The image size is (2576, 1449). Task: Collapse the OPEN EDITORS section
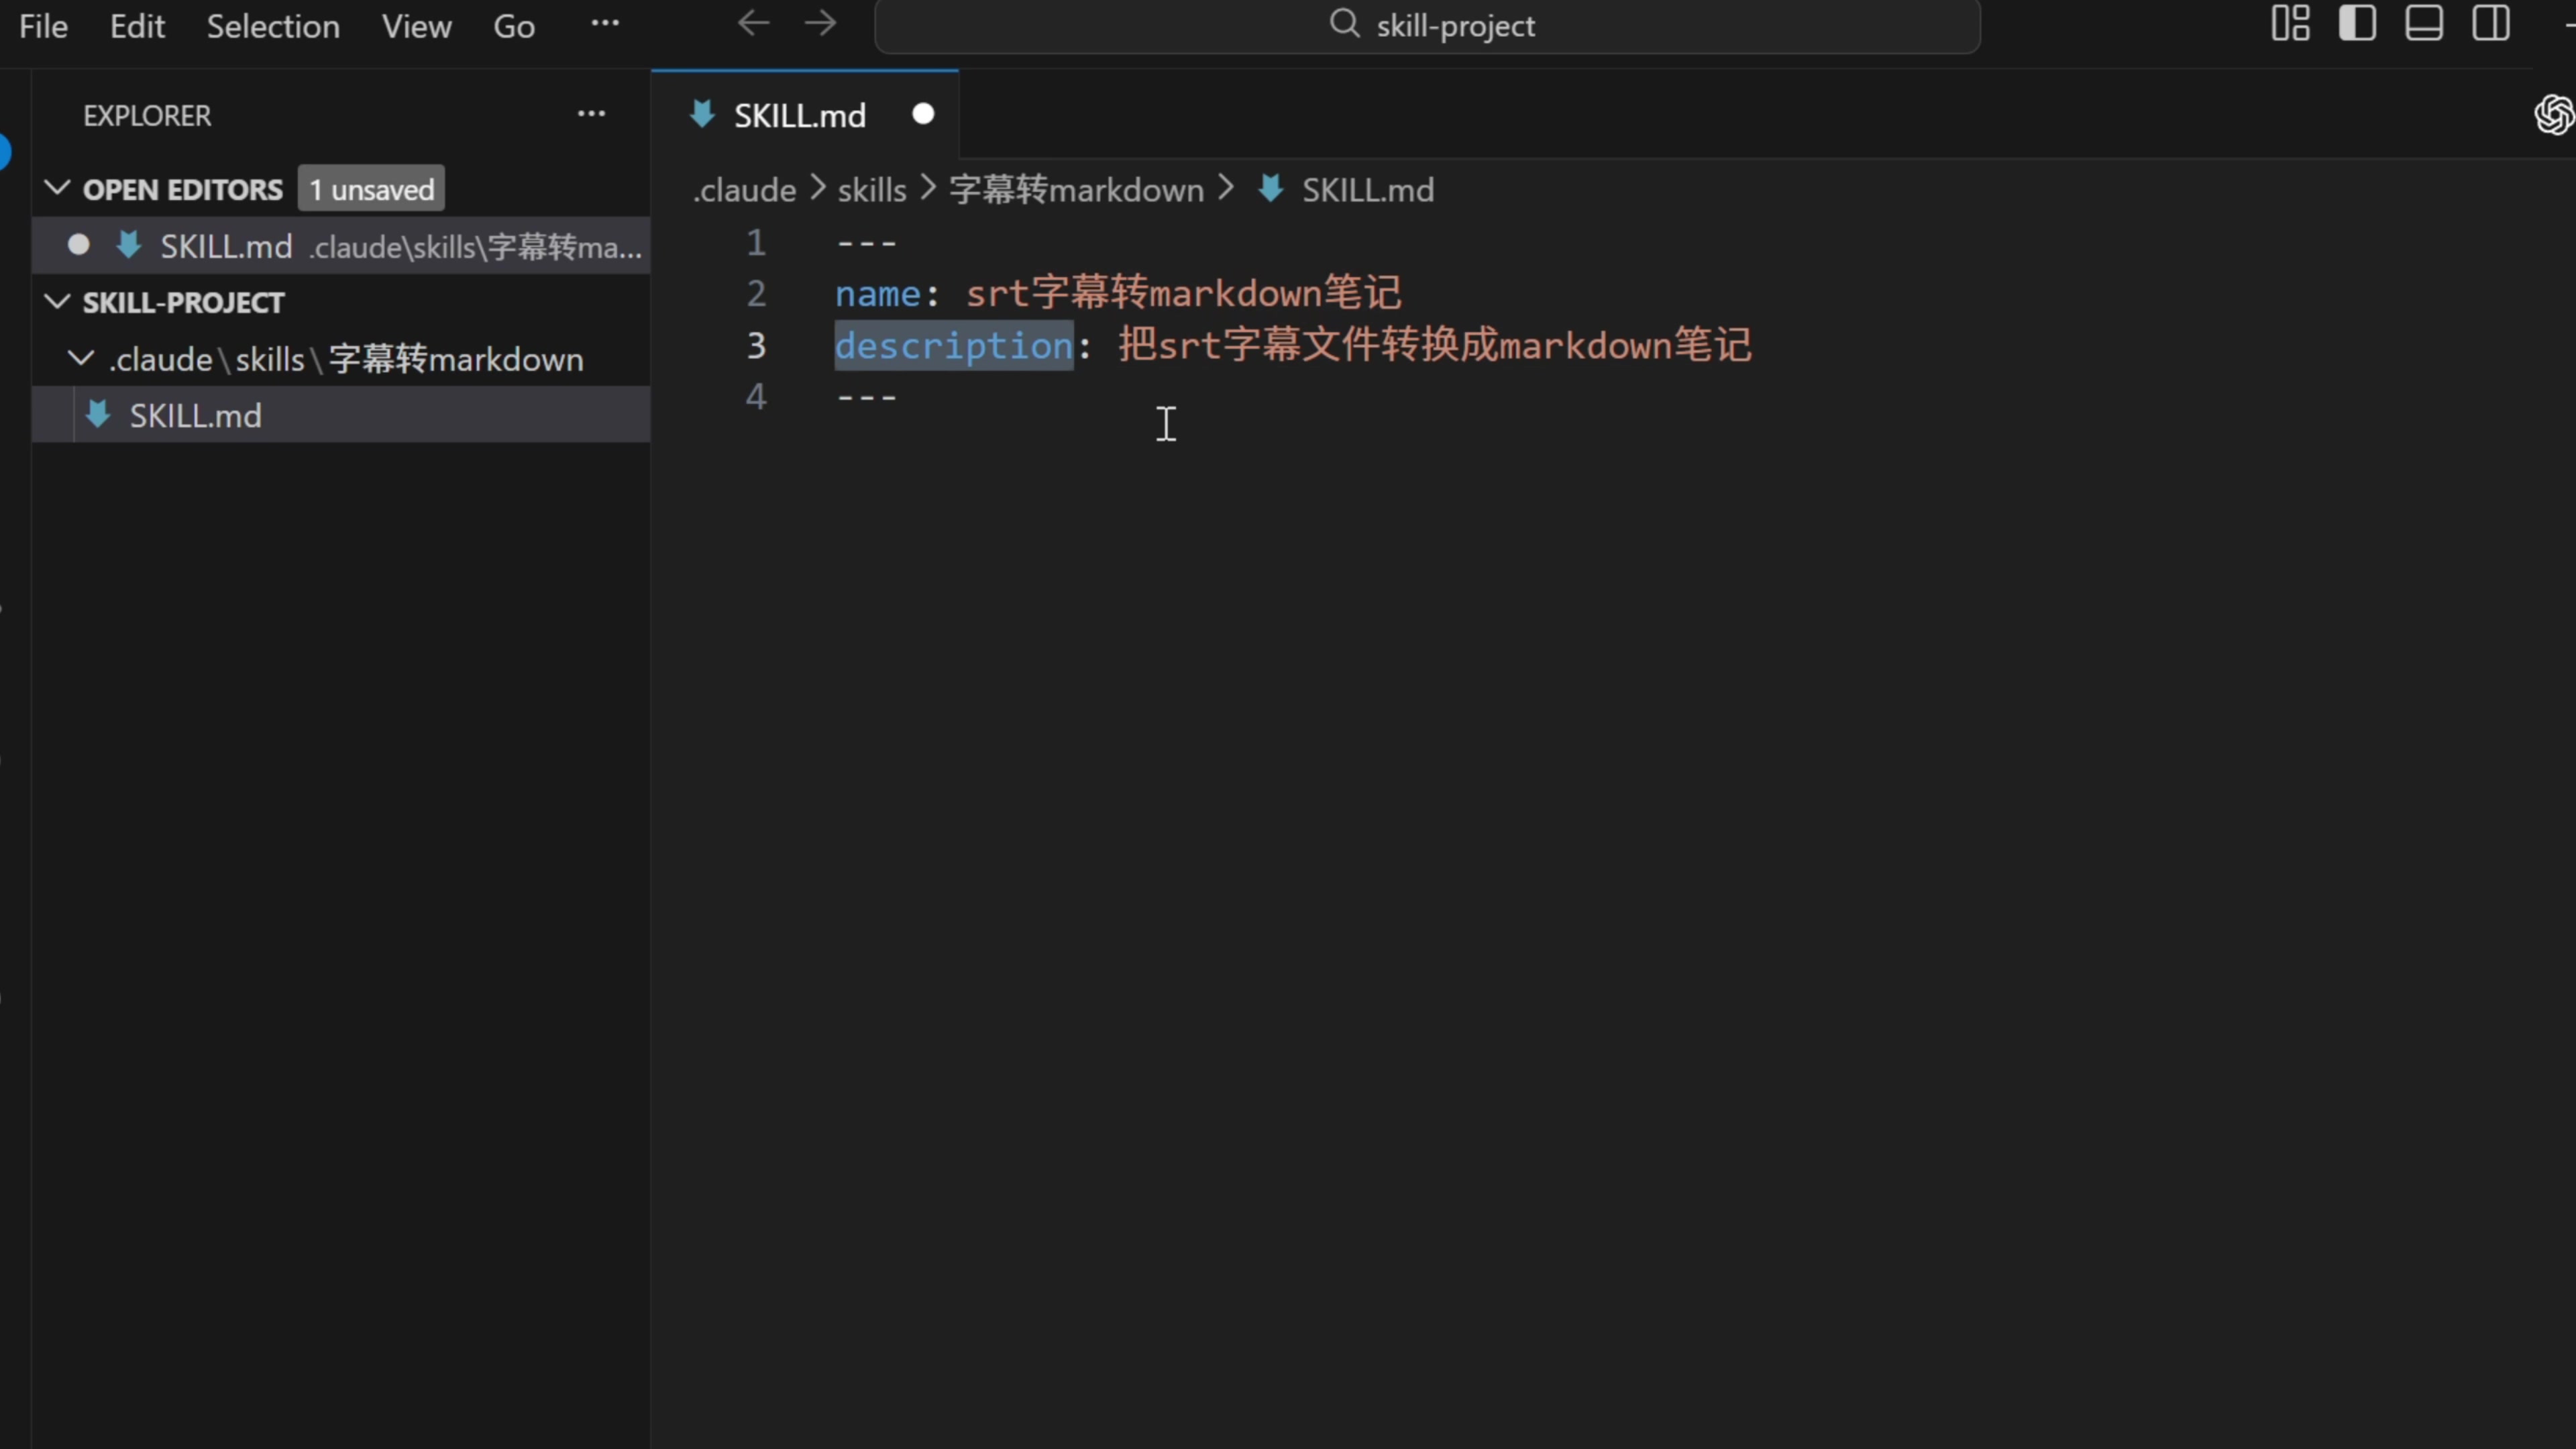pyautogui.click(x=58, y=188)
